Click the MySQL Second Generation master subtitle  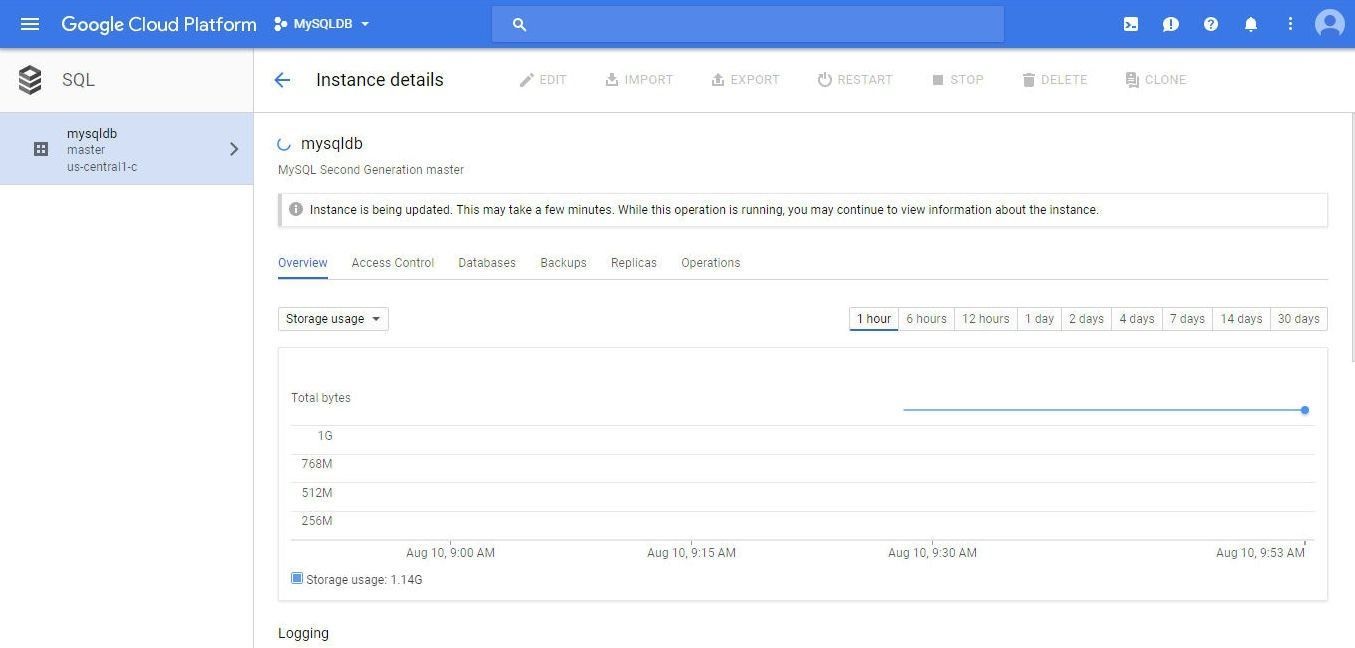(371, 170)
